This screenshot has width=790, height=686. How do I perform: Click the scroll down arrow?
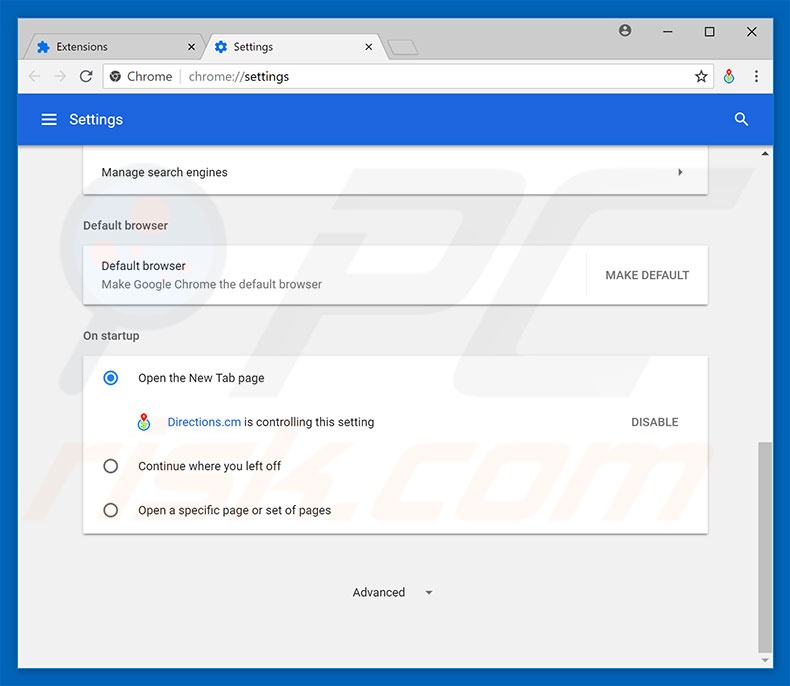pos(765,660)
